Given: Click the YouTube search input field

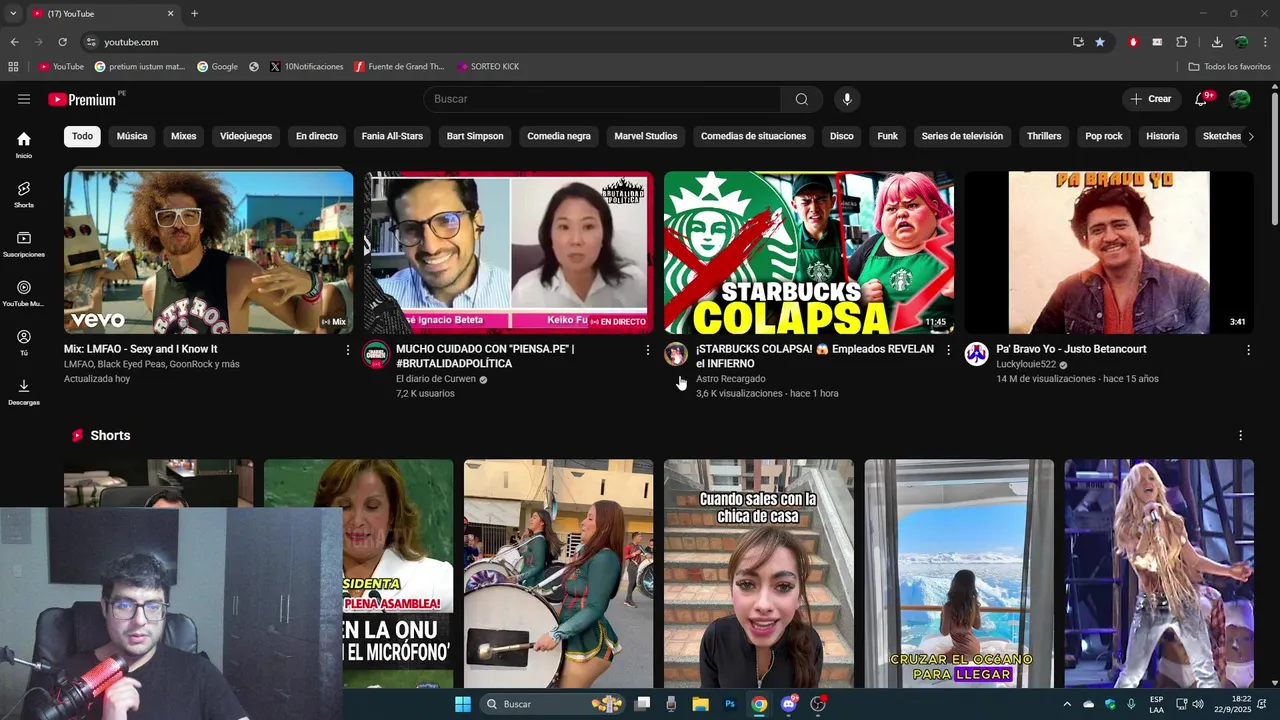Looking at the screenshot, I should 603,99.
